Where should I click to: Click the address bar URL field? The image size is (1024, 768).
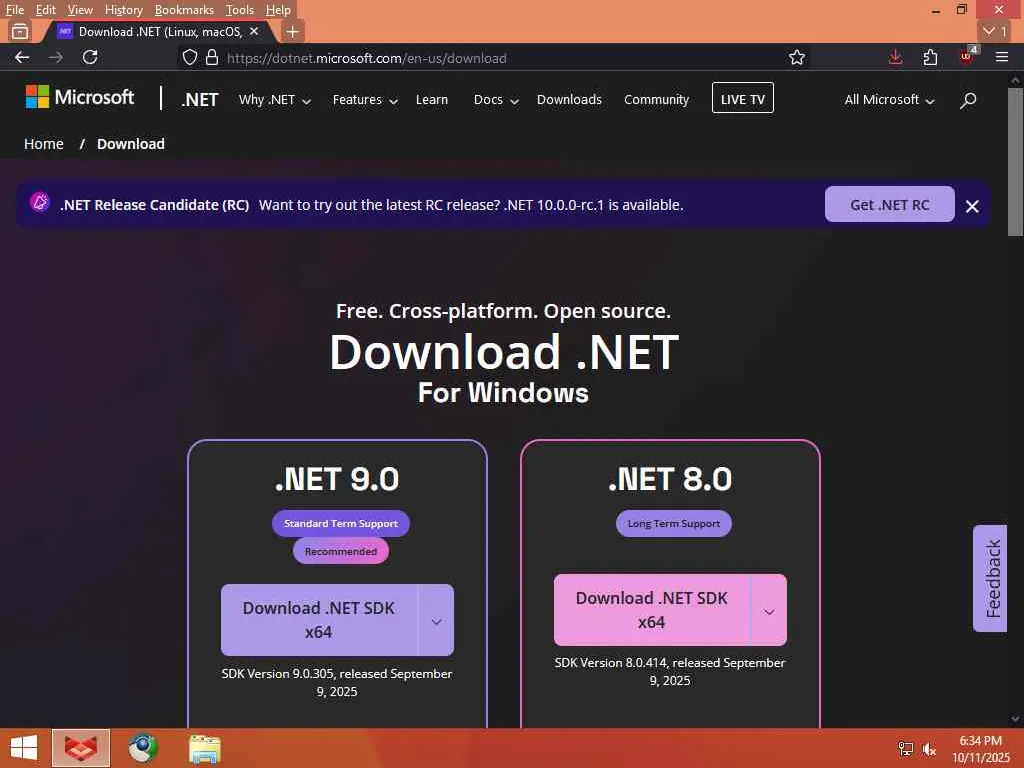496,58
